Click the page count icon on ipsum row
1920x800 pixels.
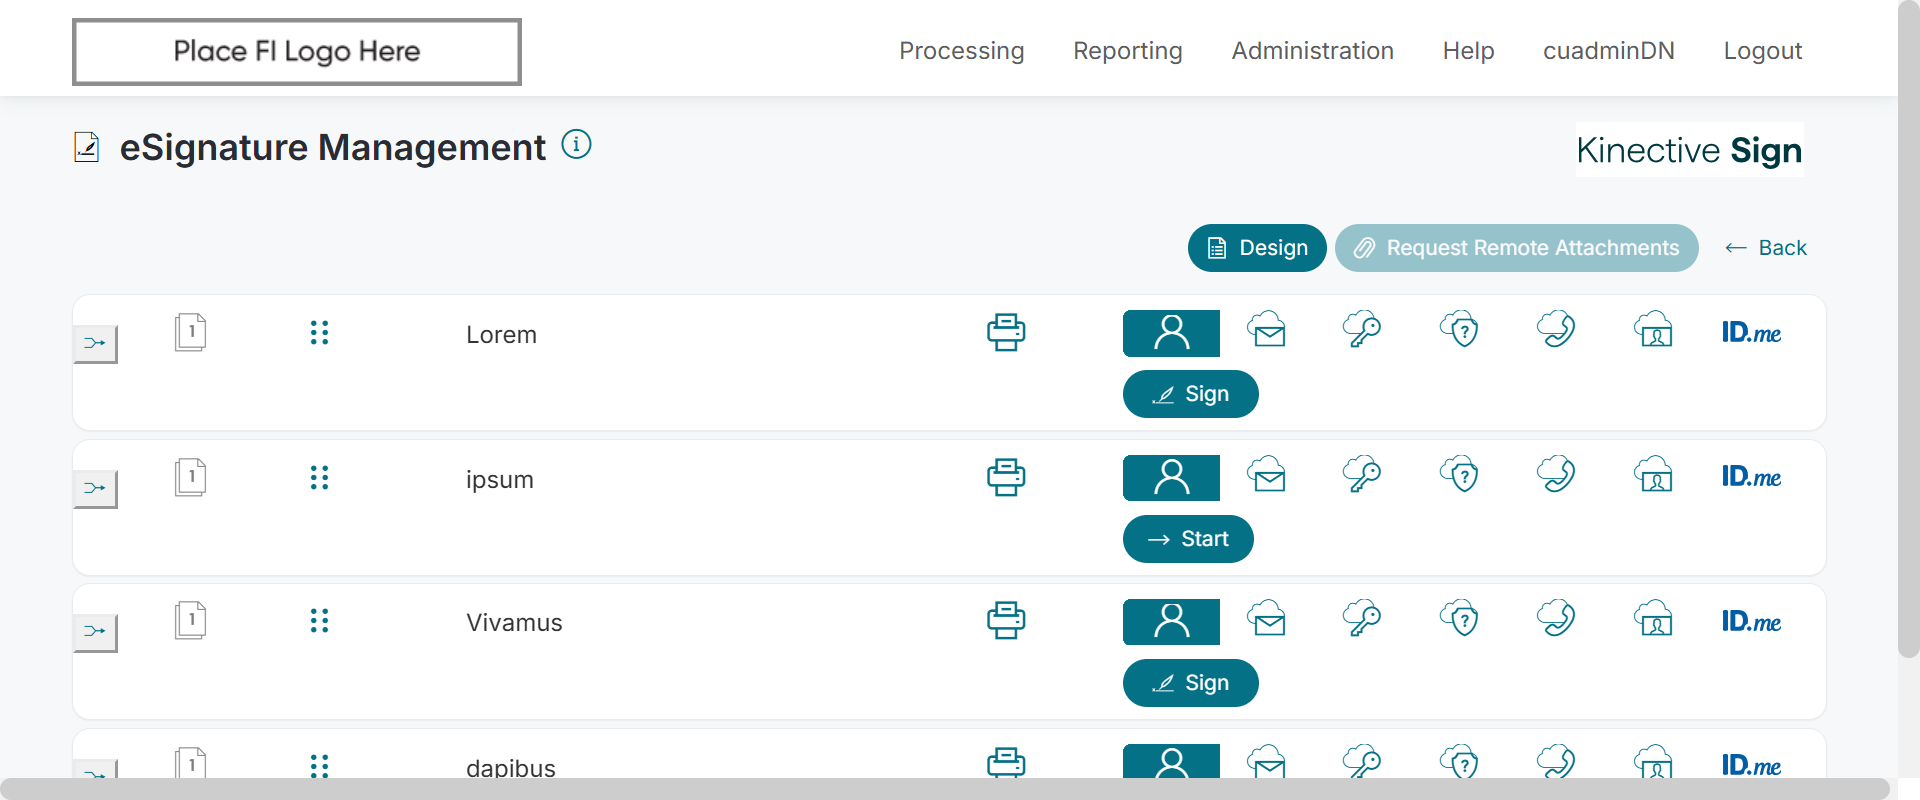pos(190,477)
